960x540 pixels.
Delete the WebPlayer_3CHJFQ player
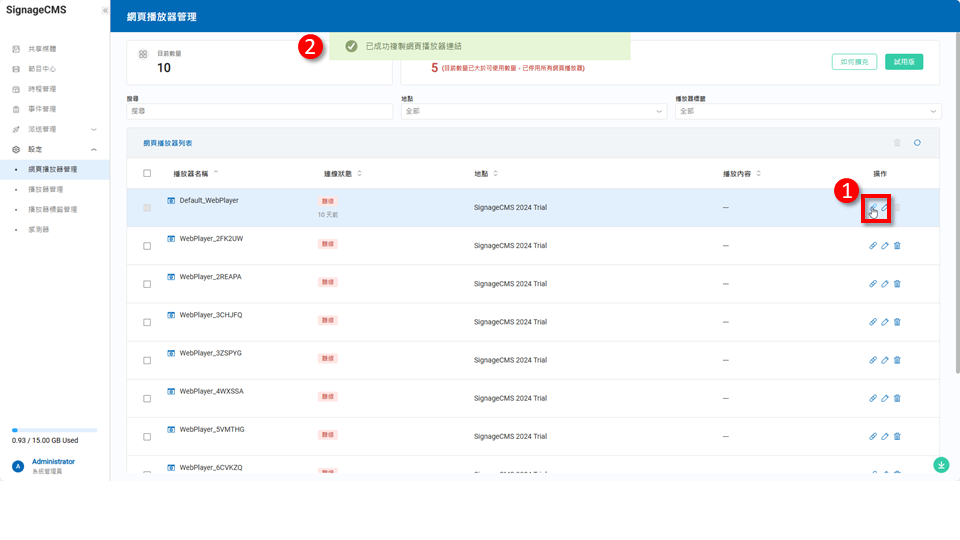(x=897, y=322)
